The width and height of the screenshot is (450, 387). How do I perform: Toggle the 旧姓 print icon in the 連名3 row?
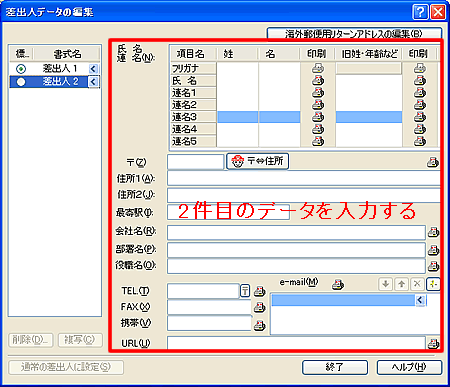coord(420,117)
